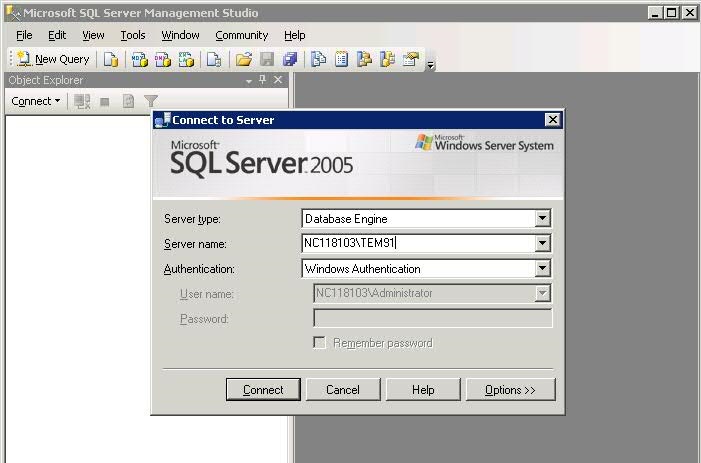Show the Template Explorer icon
Screen dimensions: 701x463
point(387,59)
